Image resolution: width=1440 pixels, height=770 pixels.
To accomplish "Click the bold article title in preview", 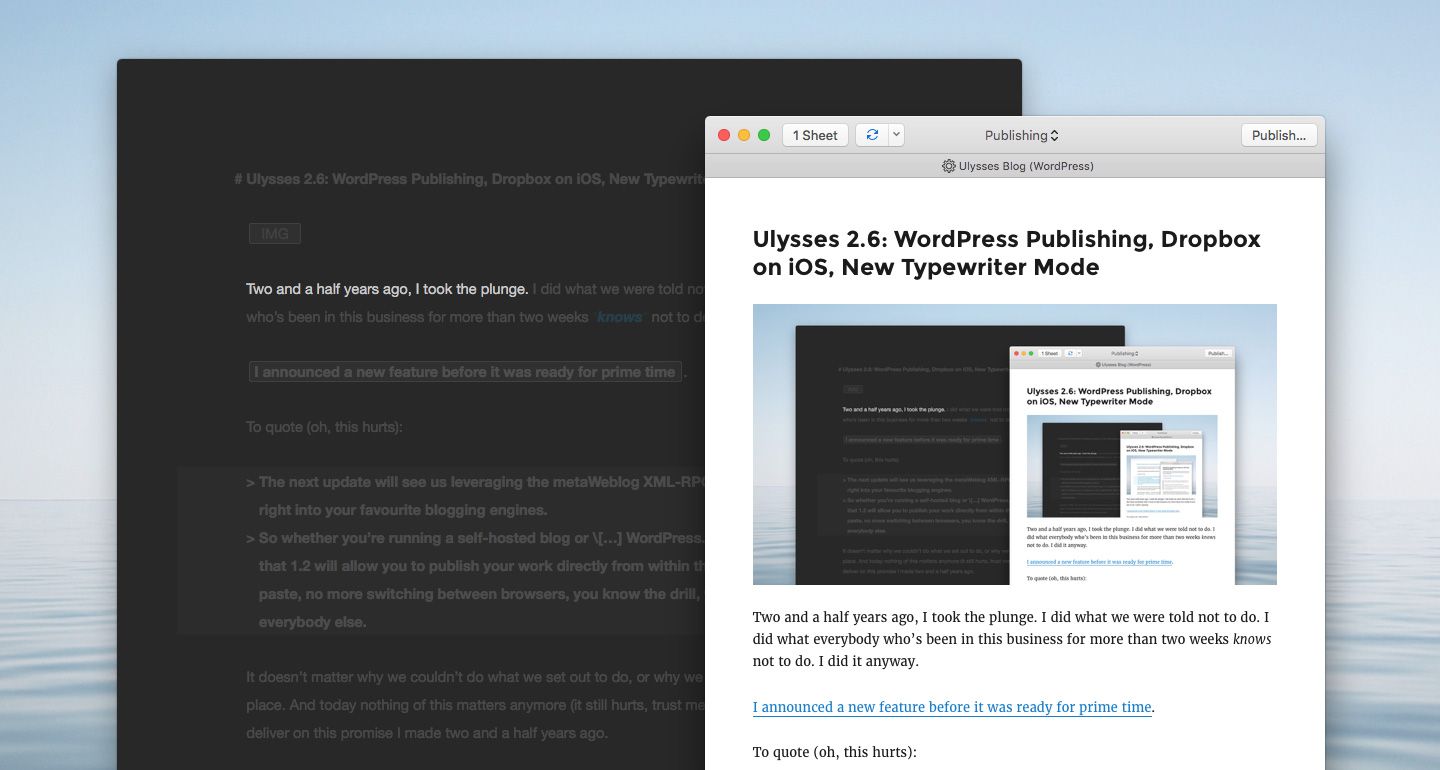I will click(x=1006, y=253).
